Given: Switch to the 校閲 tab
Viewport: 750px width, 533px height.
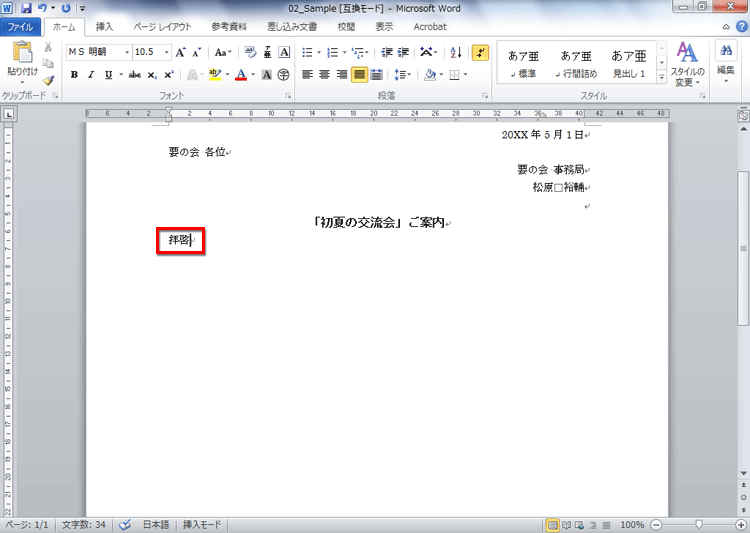Looking at the screenshot, I should point(346,27).
